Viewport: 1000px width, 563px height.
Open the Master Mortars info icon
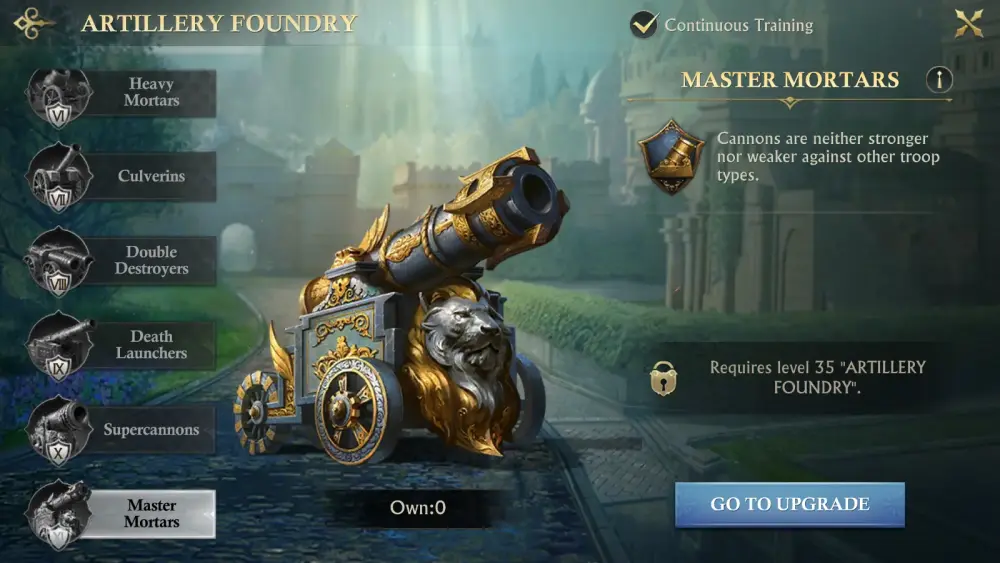coord(939,80)
